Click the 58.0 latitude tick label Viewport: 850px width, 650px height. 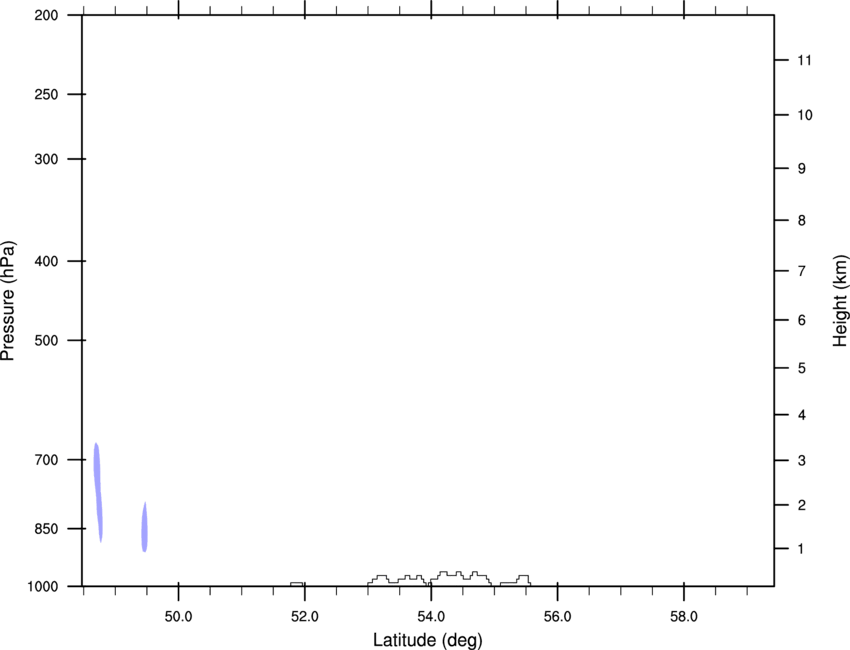pyautogui.click(x=683, y=615)
